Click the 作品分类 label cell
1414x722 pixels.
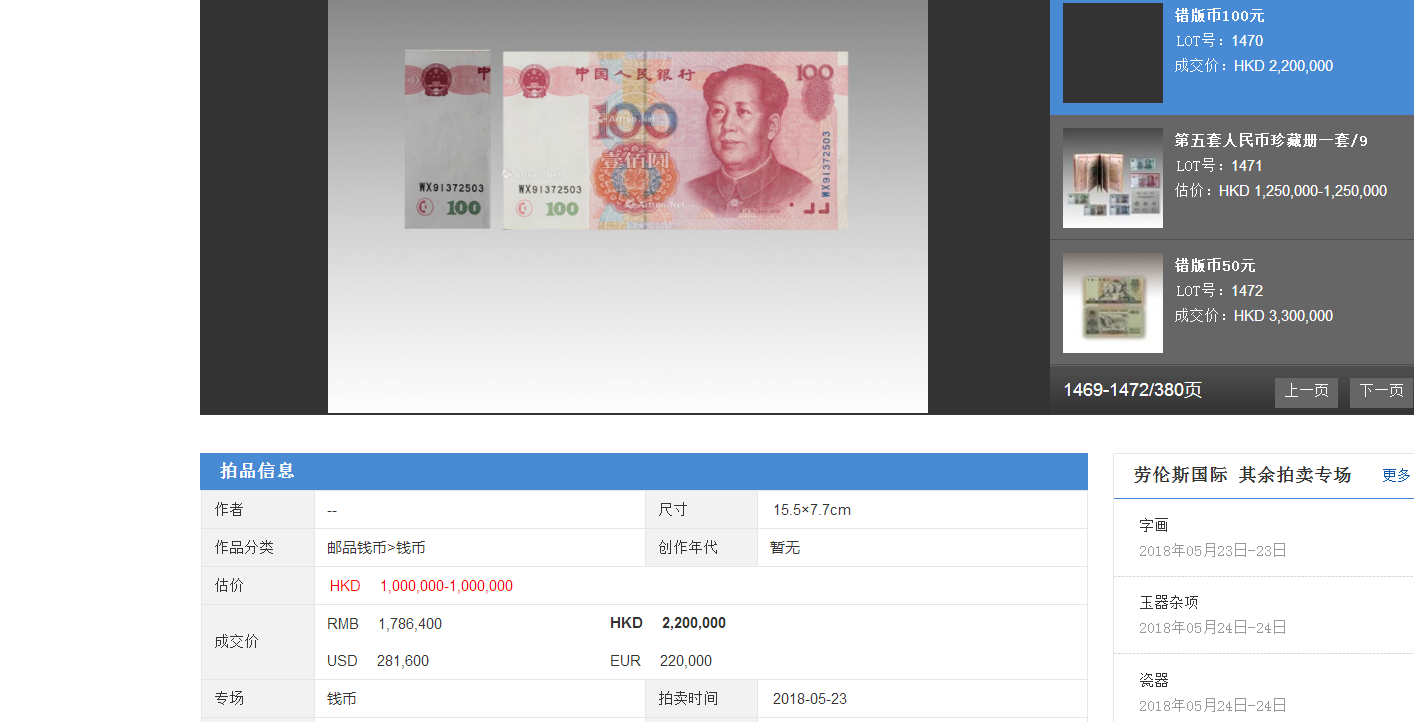click(x=258, y=548)
